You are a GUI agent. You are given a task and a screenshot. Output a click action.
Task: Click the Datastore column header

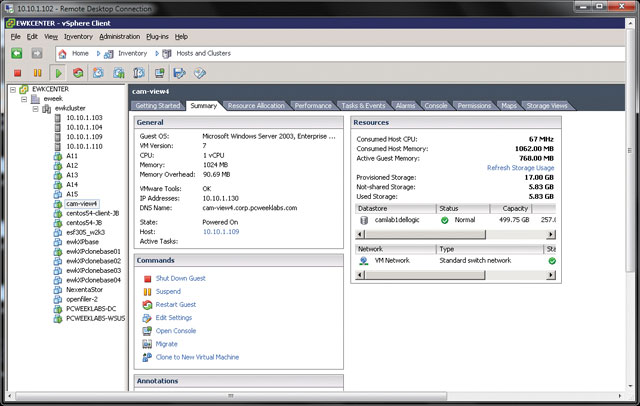coord(396,209)
